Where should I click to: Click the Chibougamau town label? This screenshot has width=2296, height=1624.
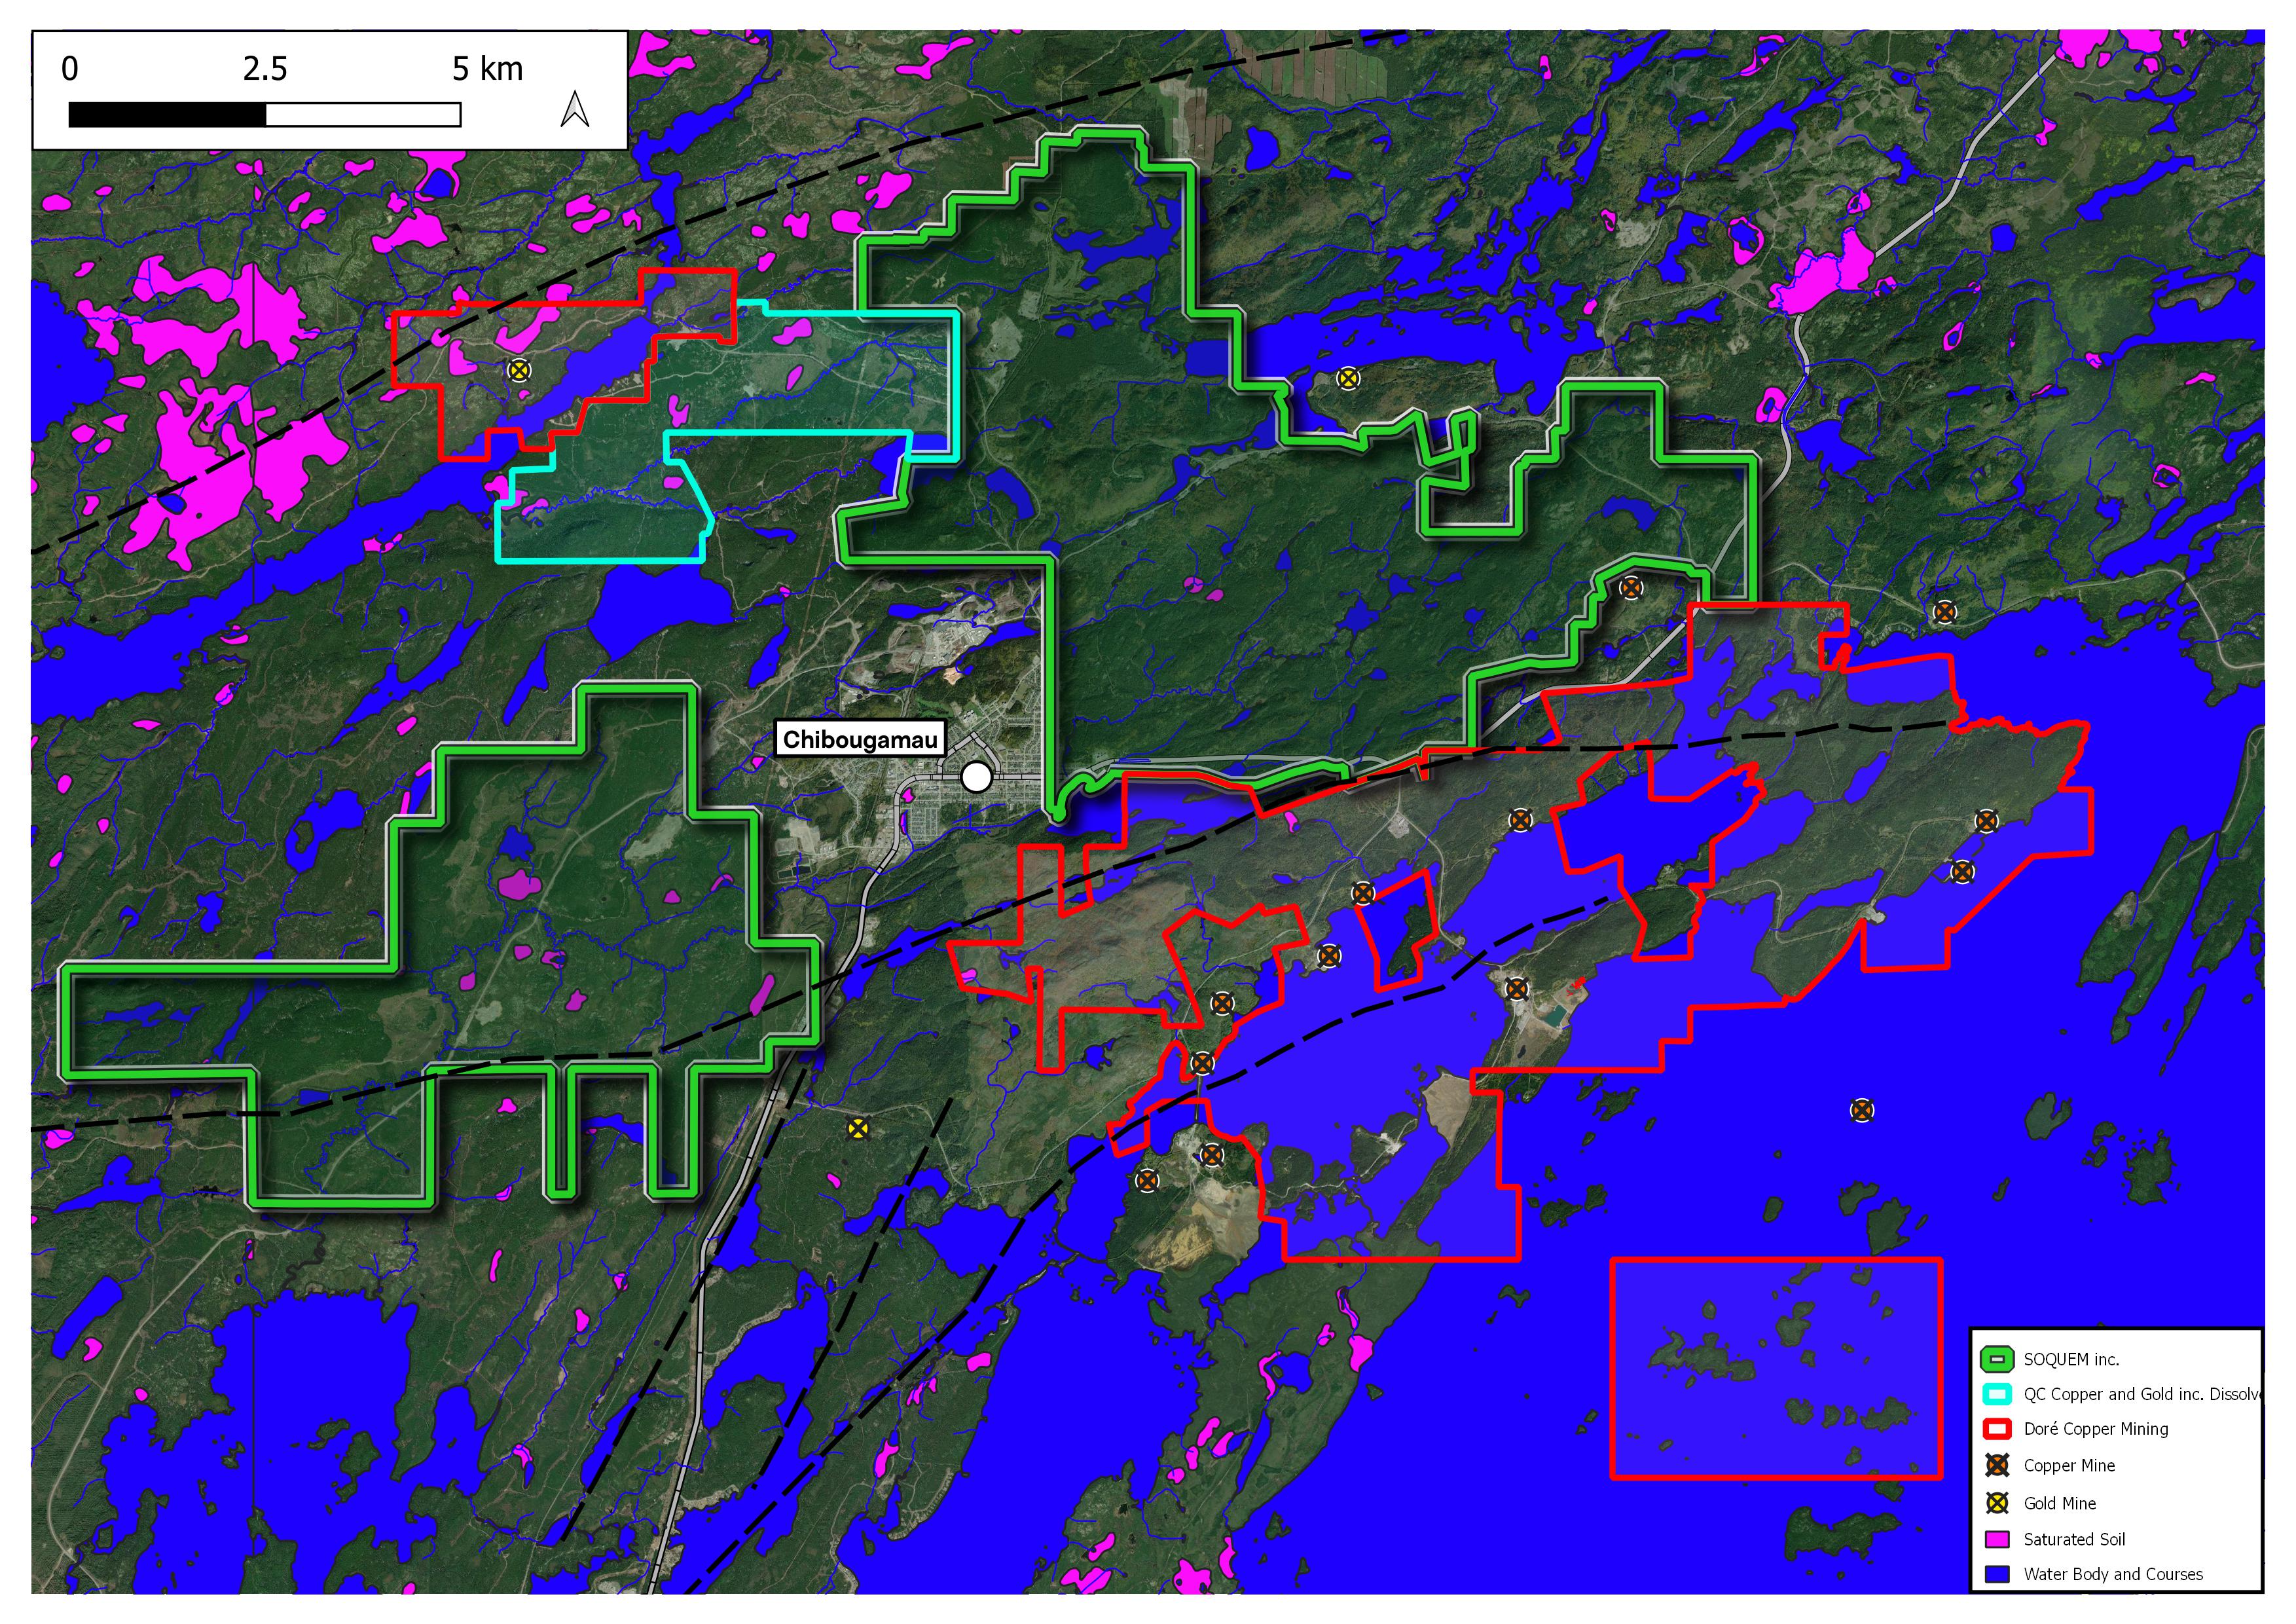point(860,740)
